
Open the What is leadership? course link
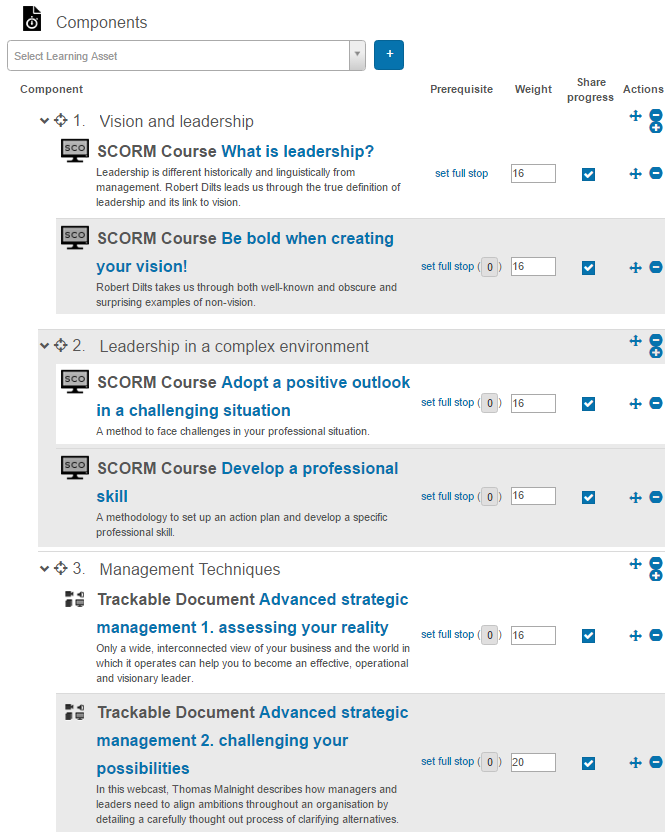297,151
